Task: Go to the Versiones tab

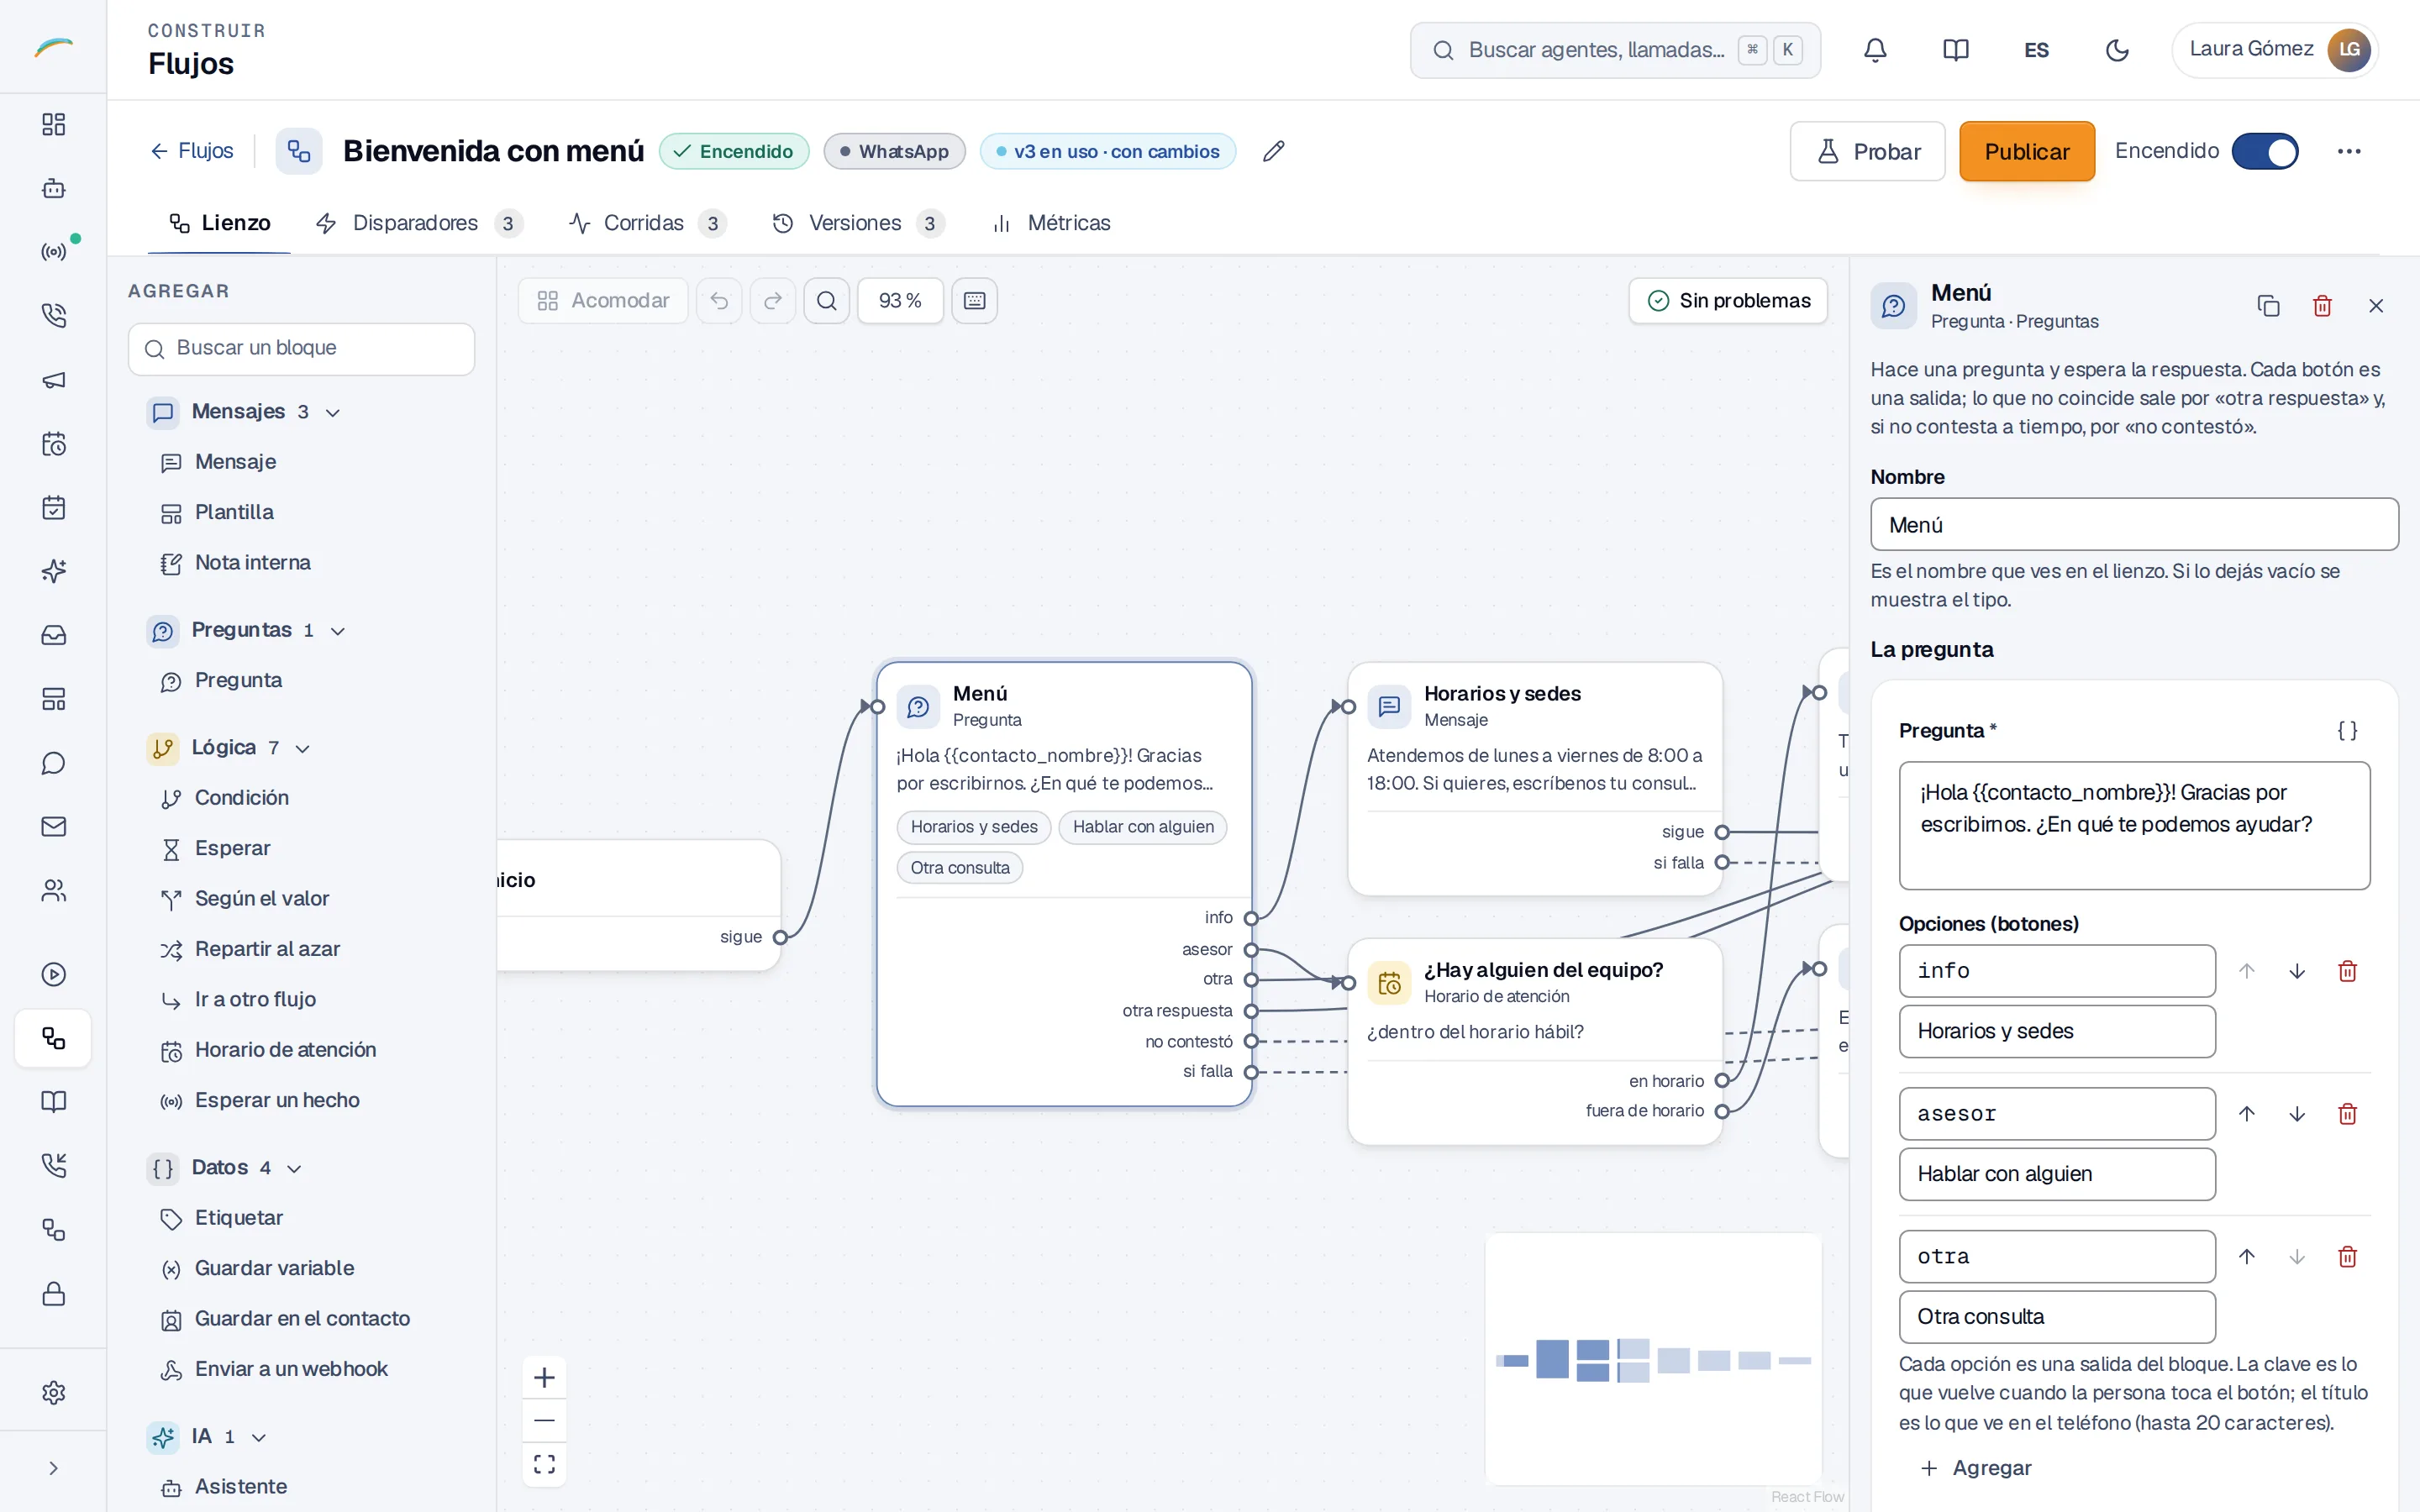Action: click(857, 223)
